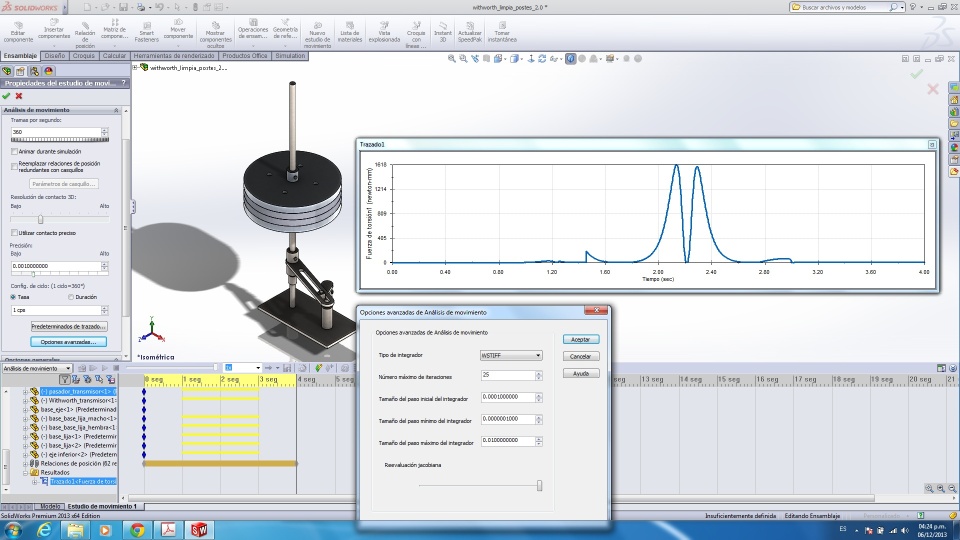Click Opciones avanzadas button
The width and height of the screenshot is (960, 540).
click(69, 342)
